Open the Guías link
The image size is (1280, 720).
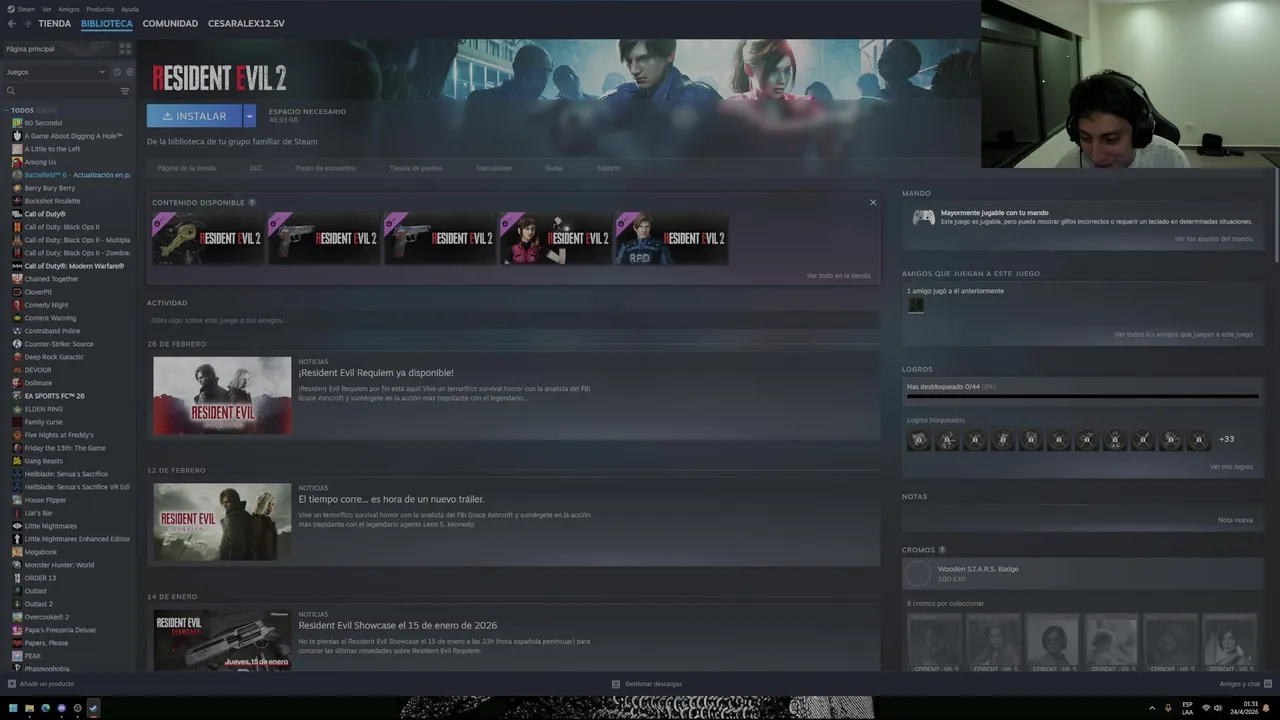coord(554,168)
